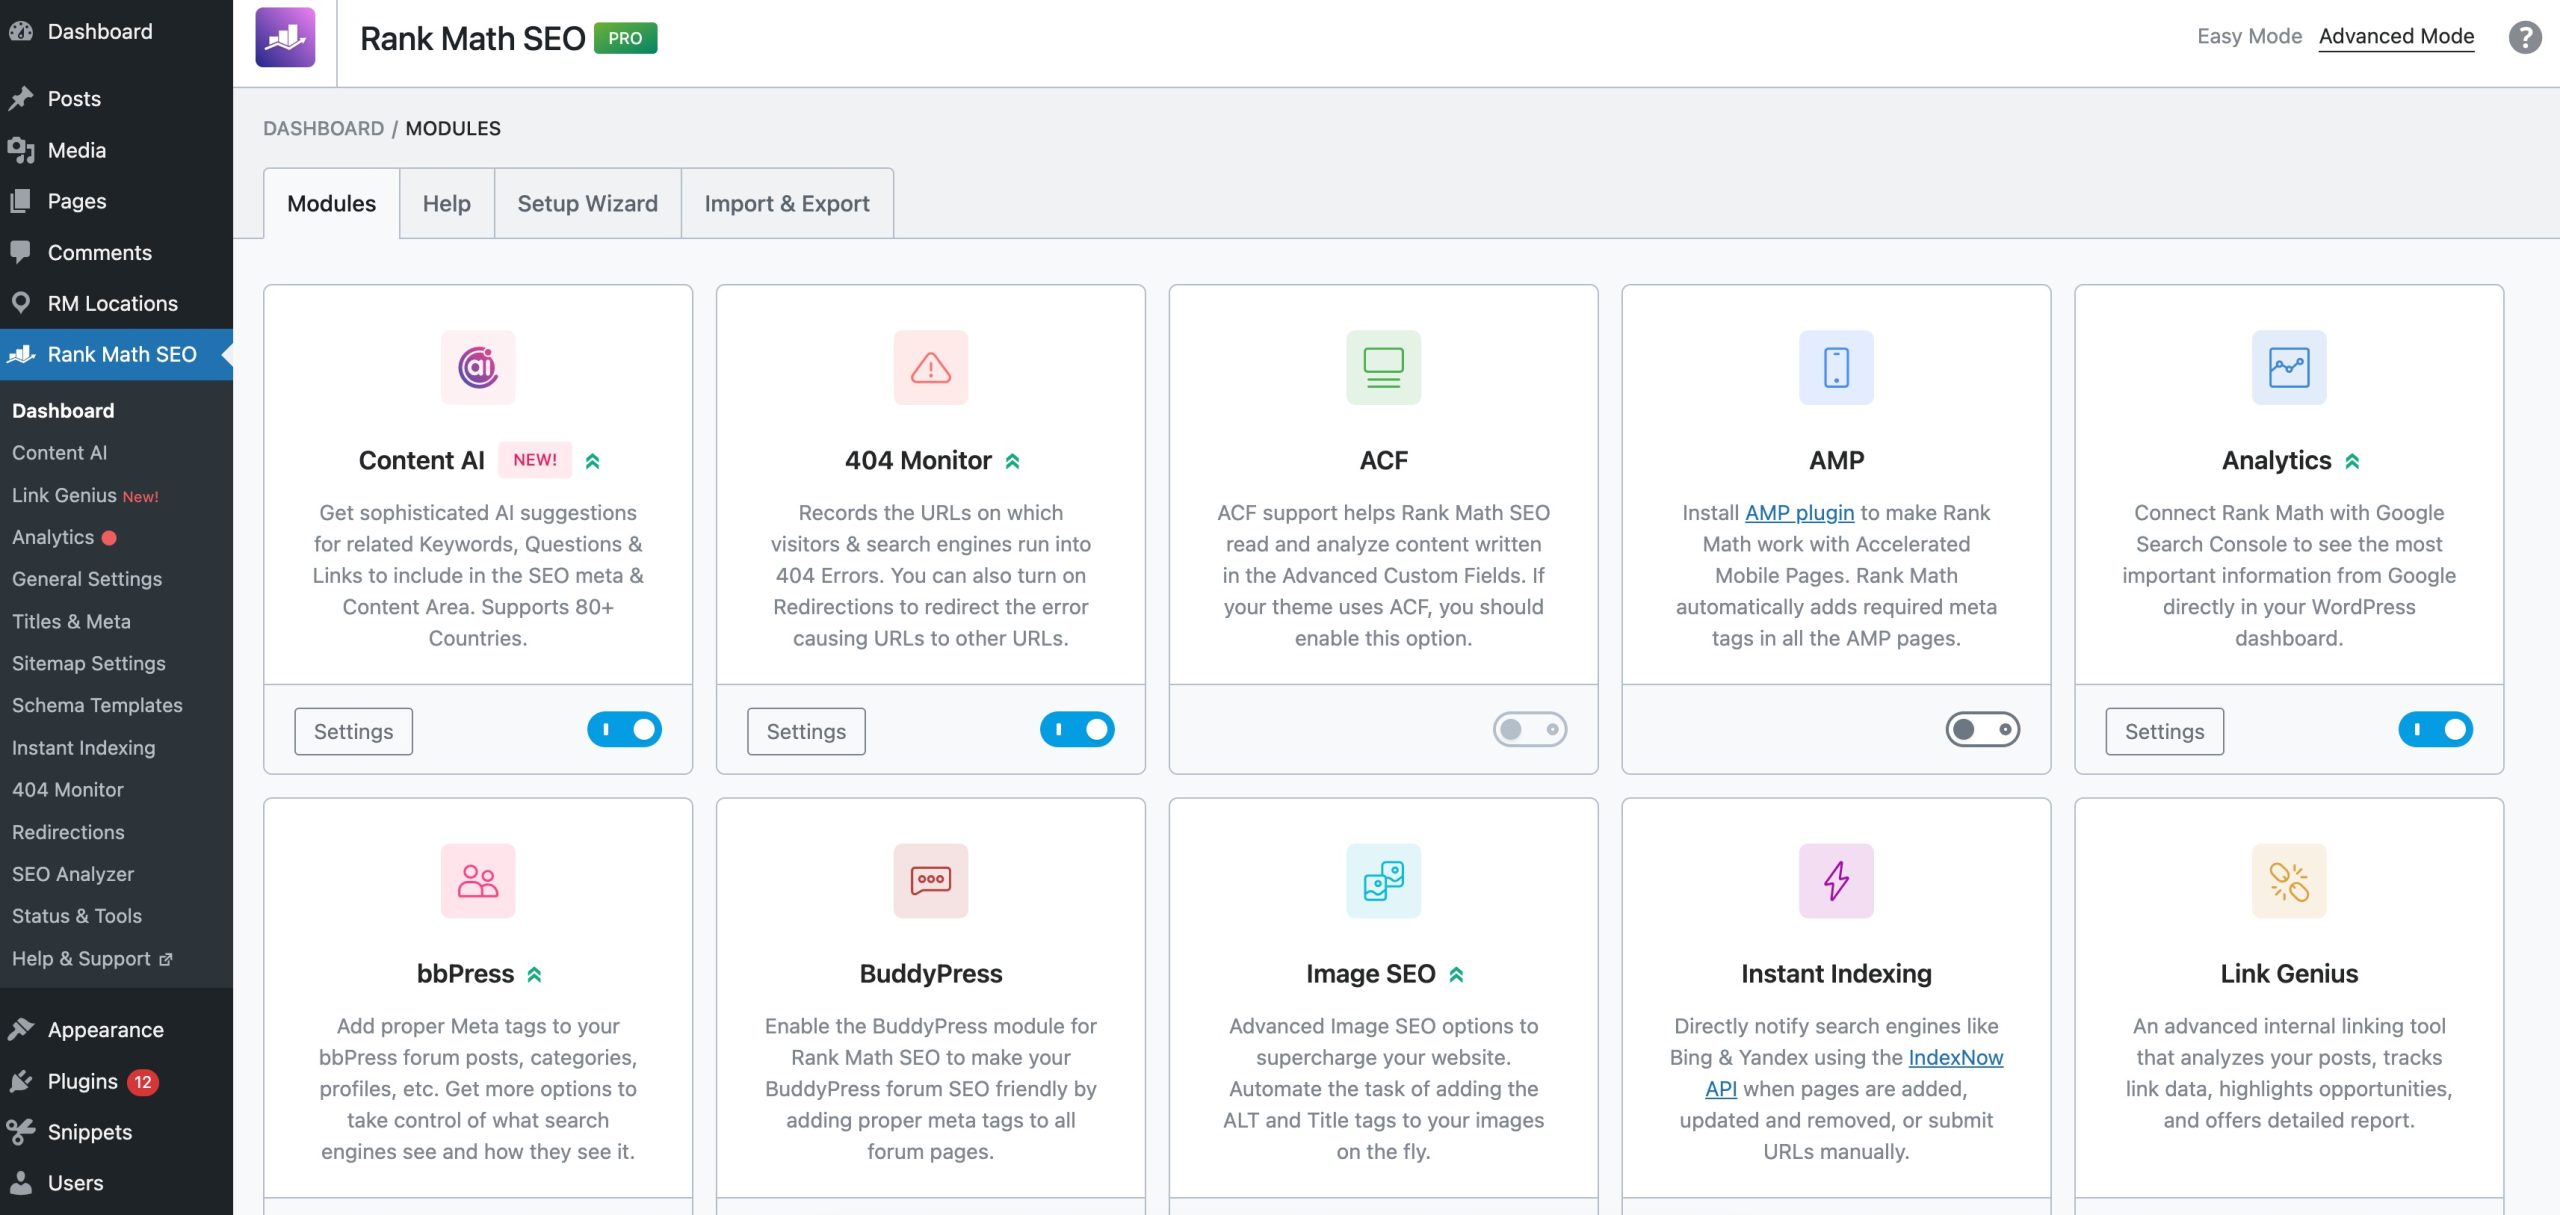Click the ACF module monitor icon
2560x1215 pixels.
tap(1384, 367)
